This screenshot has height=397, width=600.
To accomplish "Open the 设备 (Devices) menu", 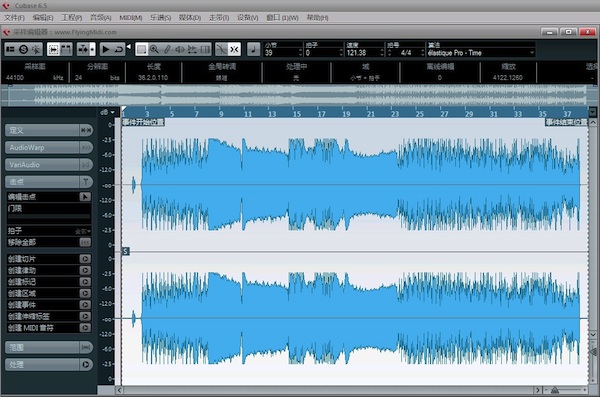I will pyautogui.click(x=248, y=18).
